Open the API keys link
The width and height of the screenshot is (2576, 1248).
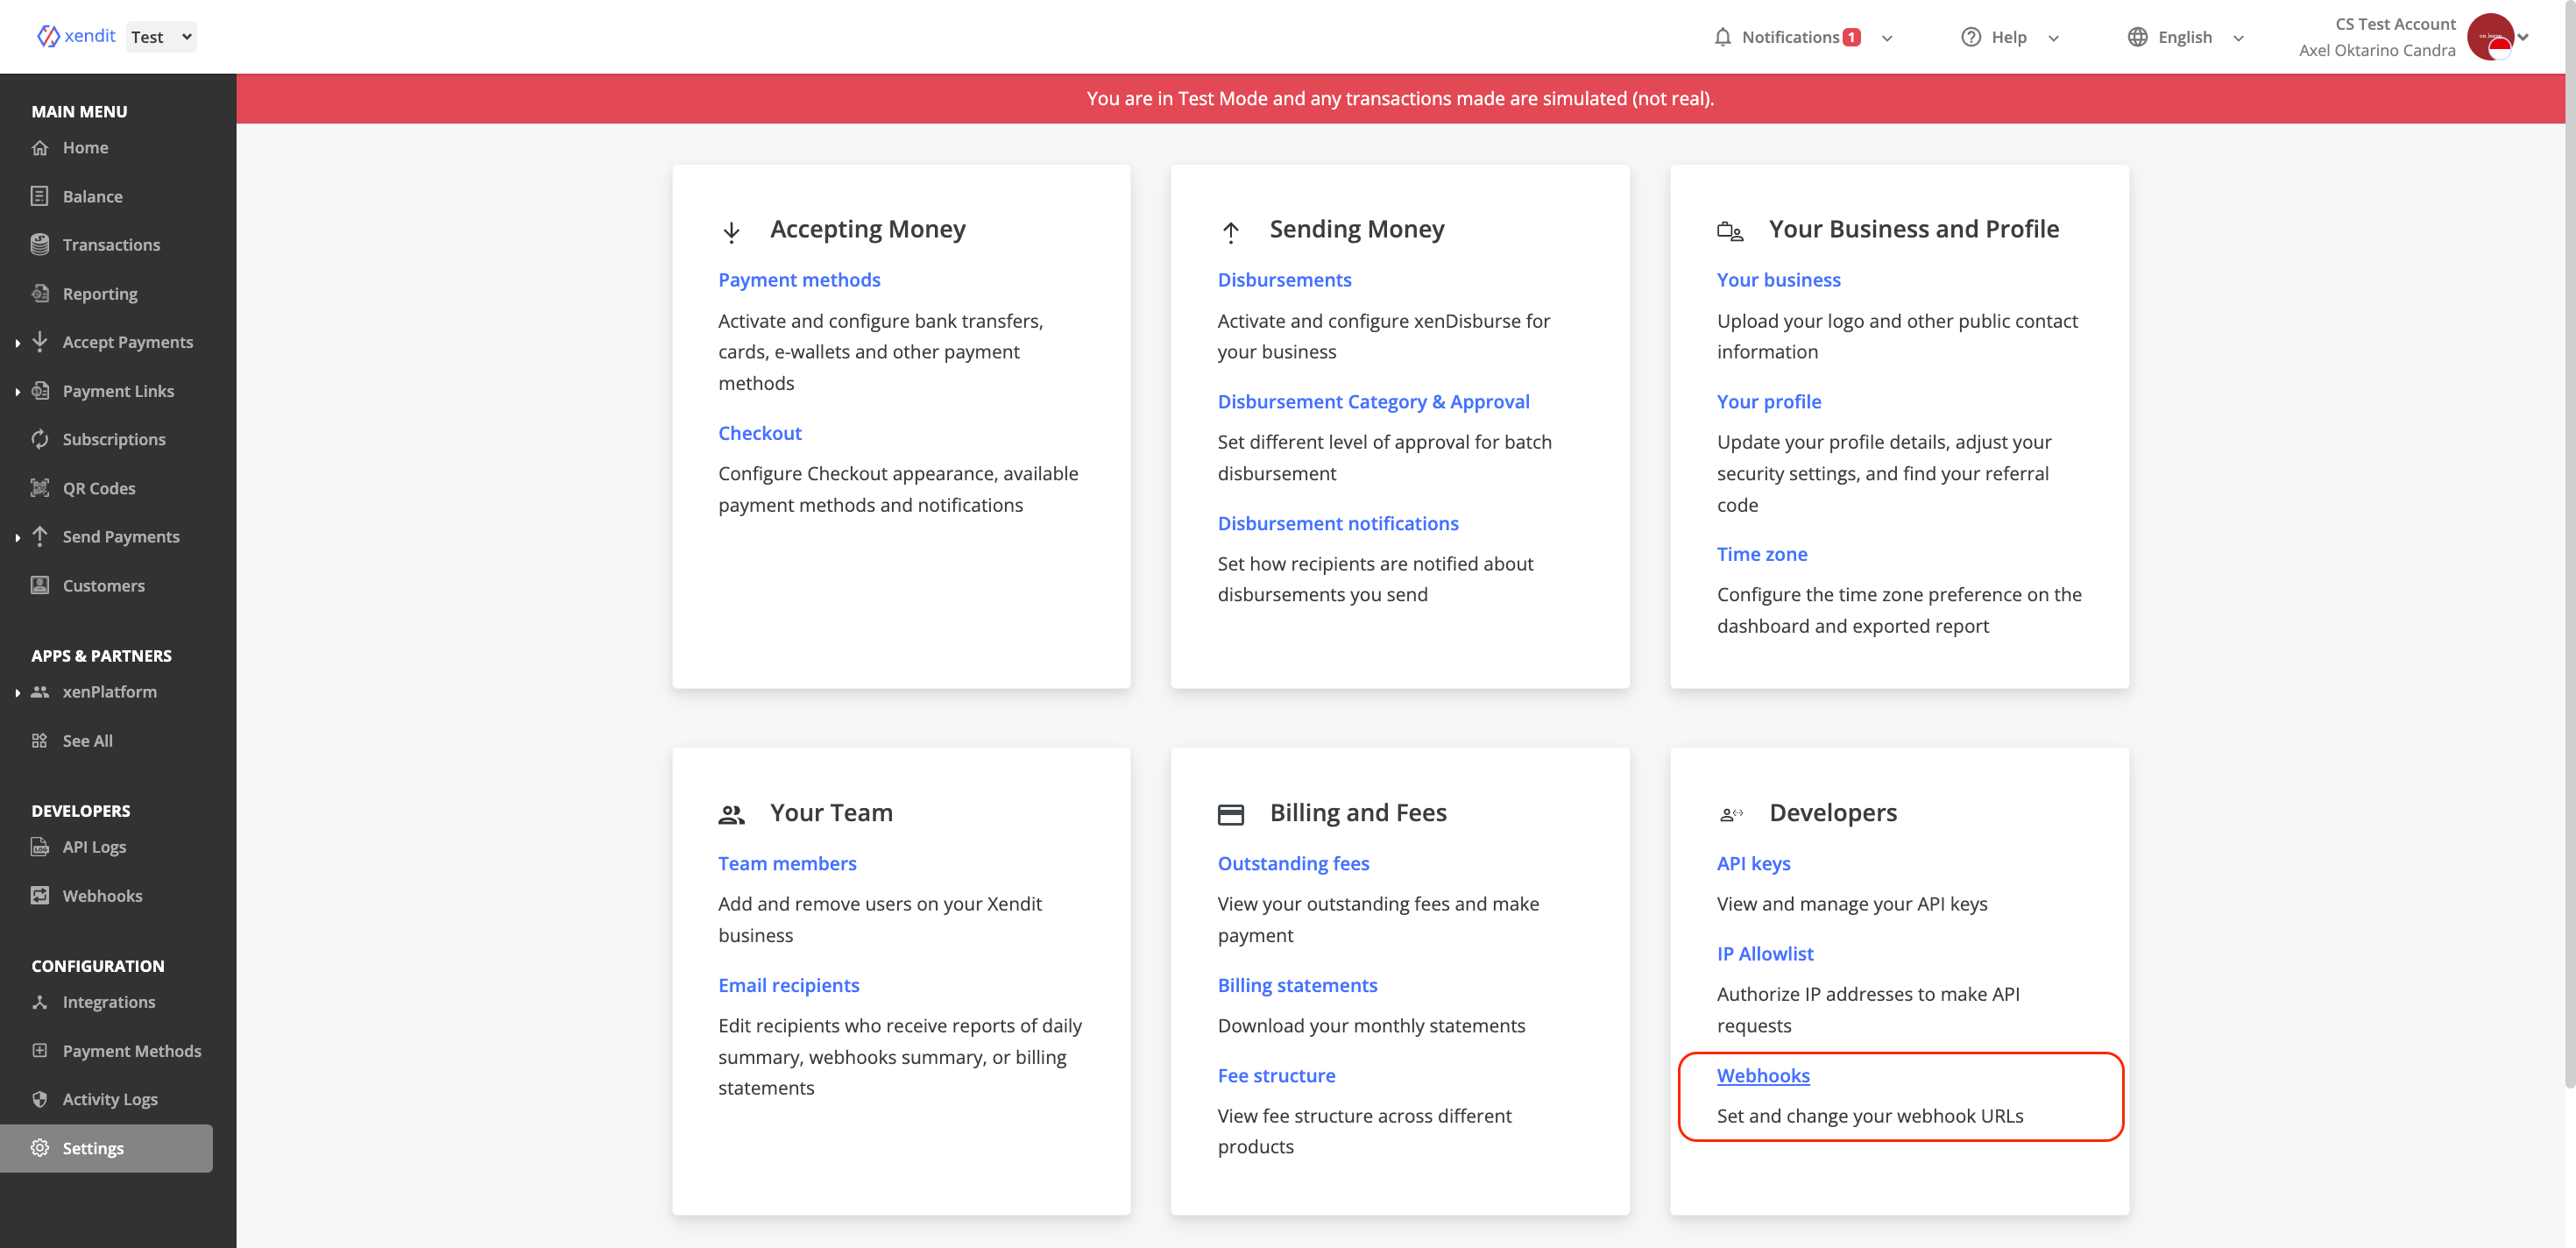tap(1753, 863)
